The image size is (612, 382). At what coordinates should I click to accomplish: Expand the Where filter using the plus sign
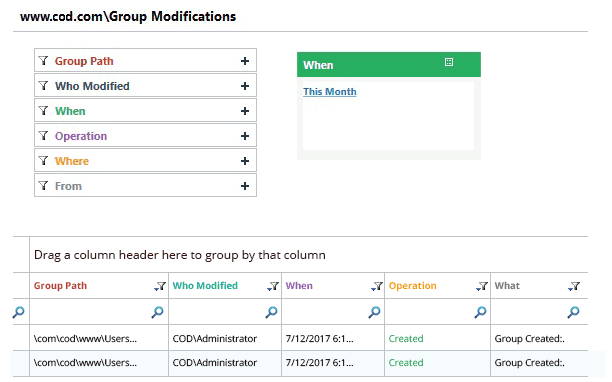pyautogui.click(x=245, y=161)
